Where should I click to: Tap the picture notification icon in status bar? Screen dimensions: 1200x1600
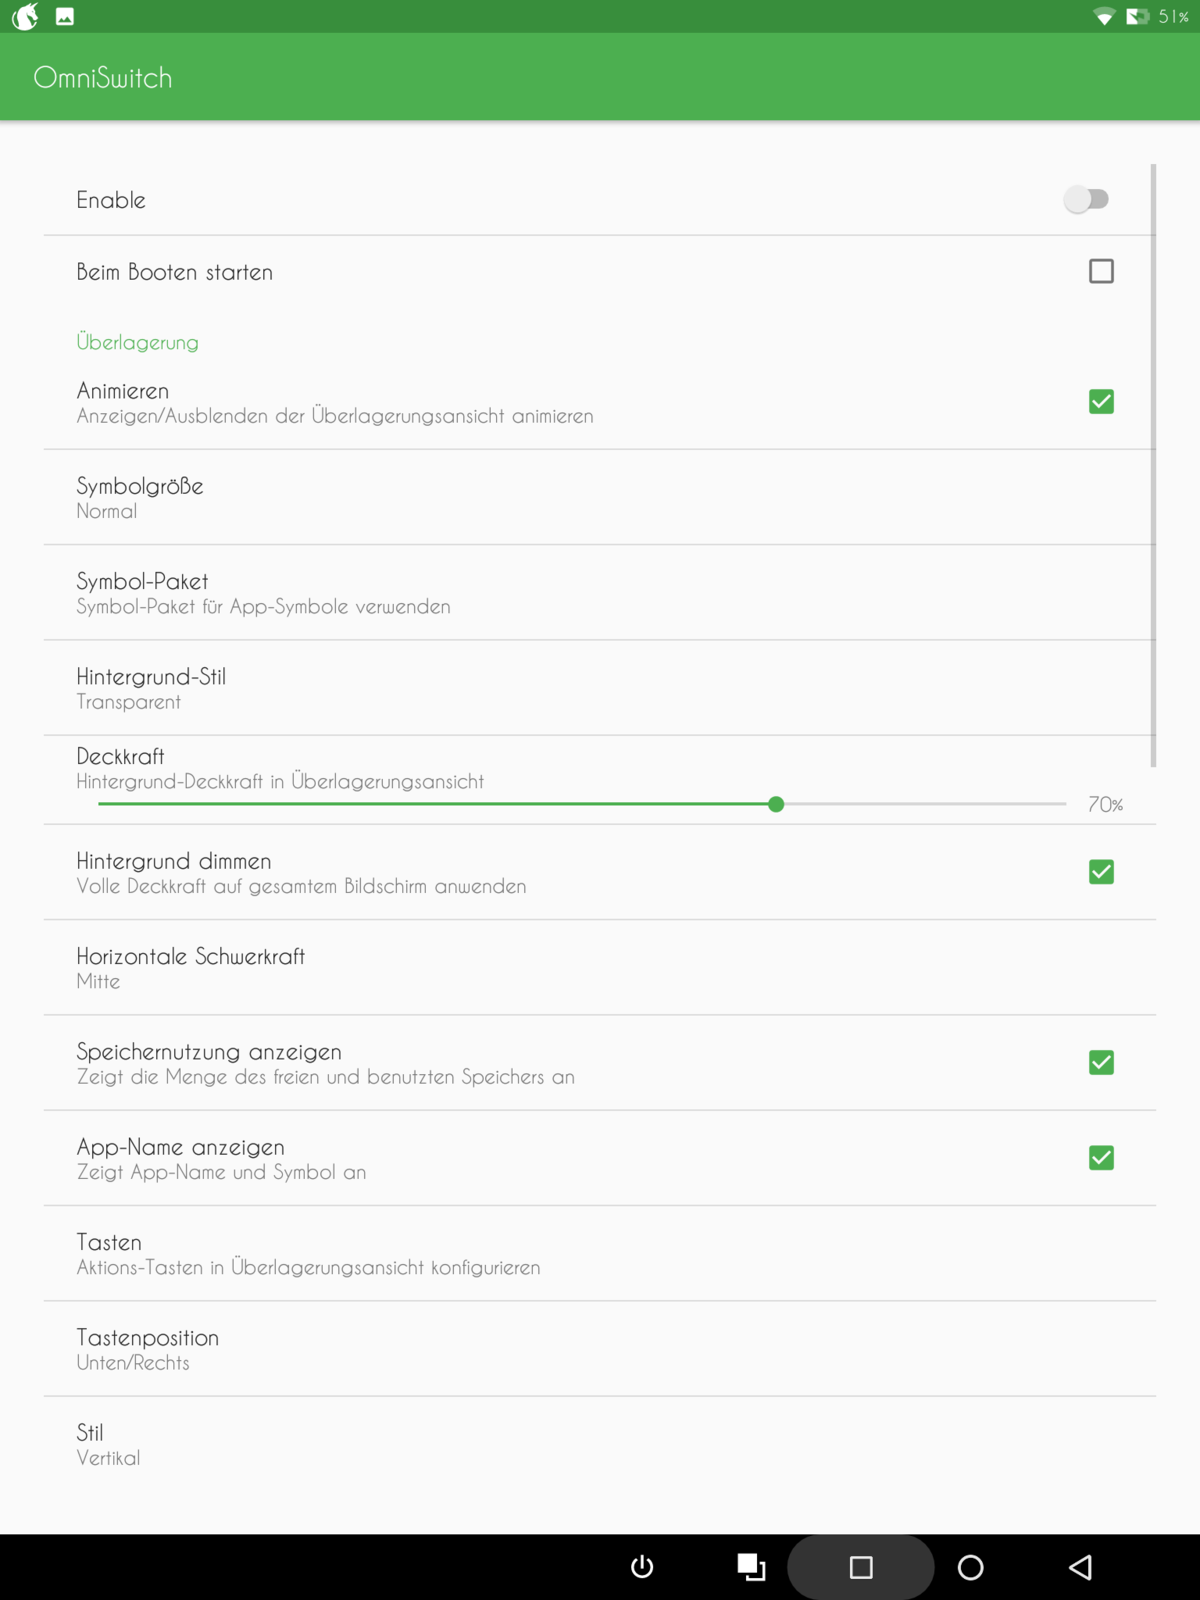[65, 16]
